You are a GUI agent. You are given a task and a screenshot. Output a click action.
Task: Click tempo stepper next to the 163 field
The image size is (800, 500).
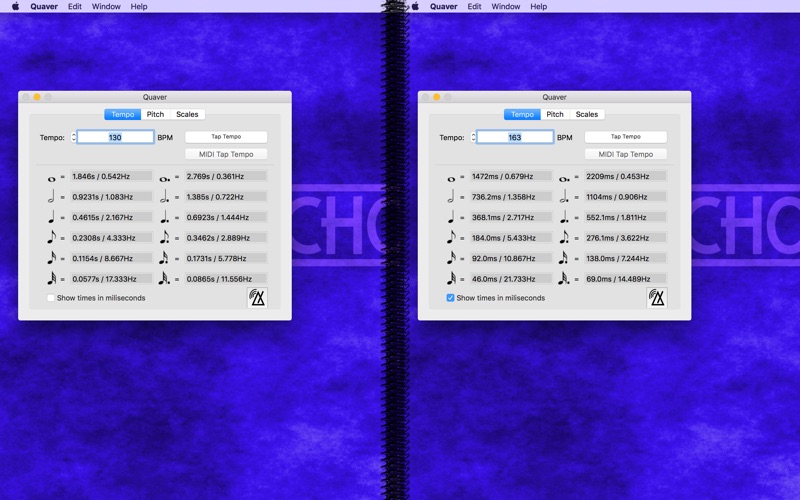click(473, 137)
